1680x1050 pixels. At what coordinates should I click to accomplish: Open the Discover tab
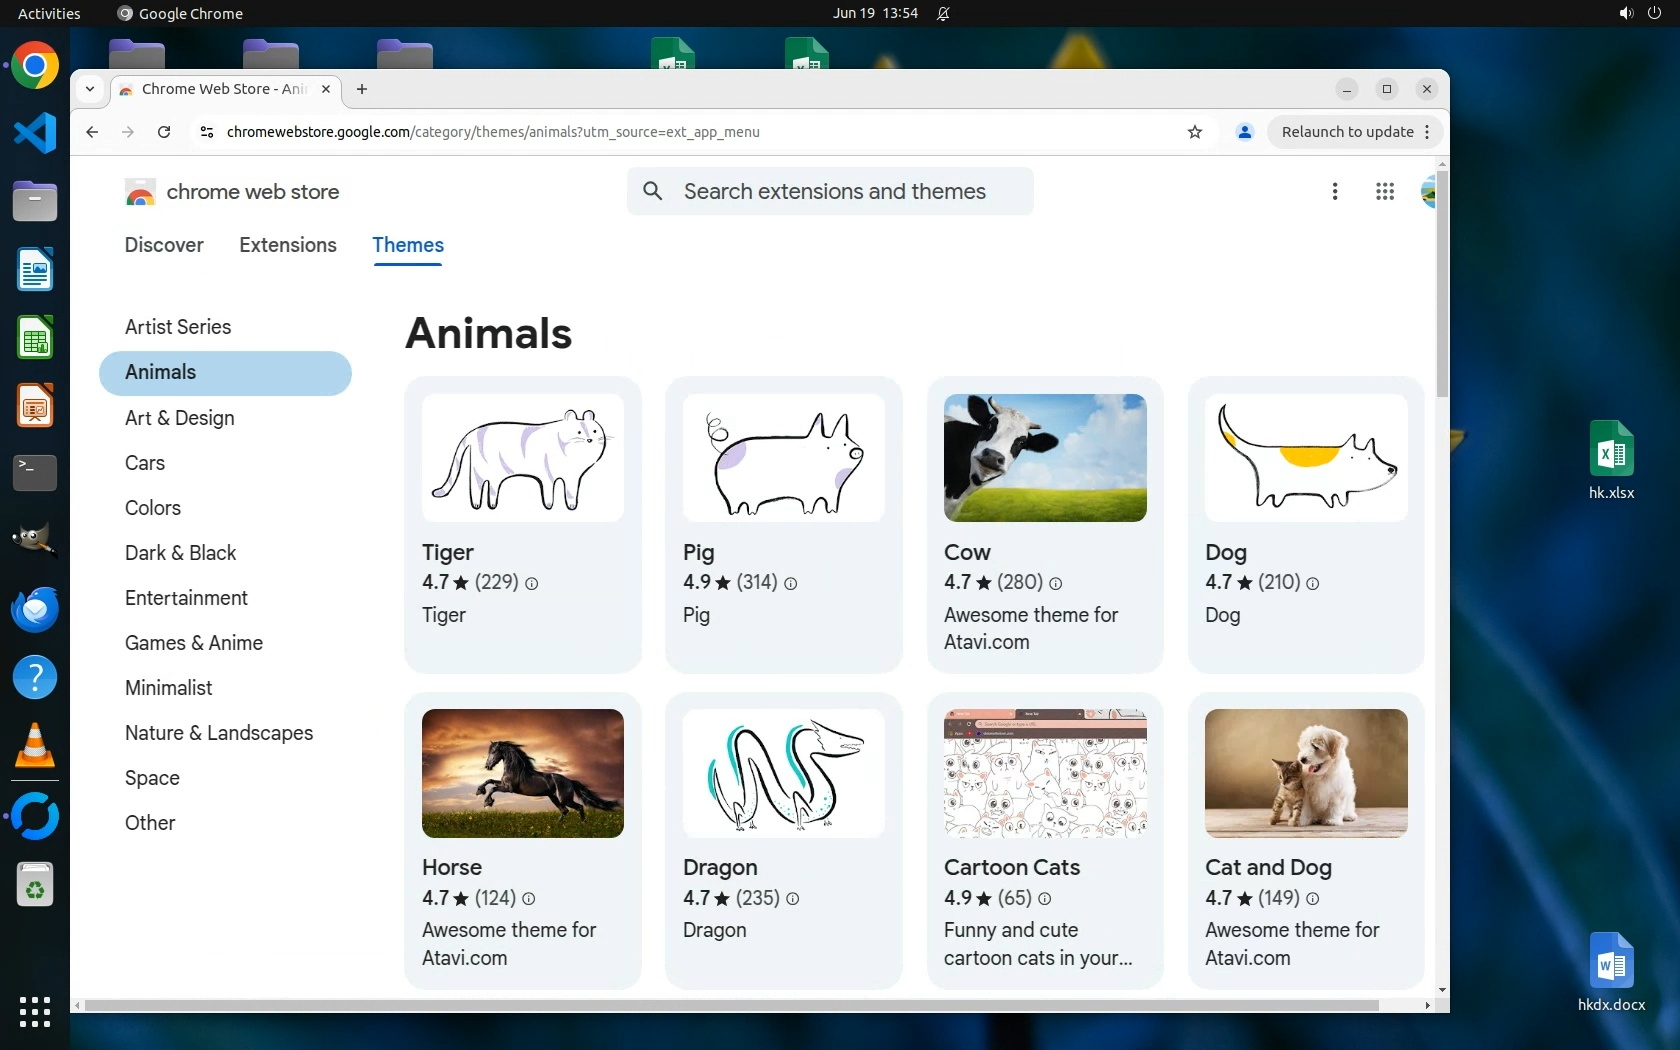click(164, 245)
